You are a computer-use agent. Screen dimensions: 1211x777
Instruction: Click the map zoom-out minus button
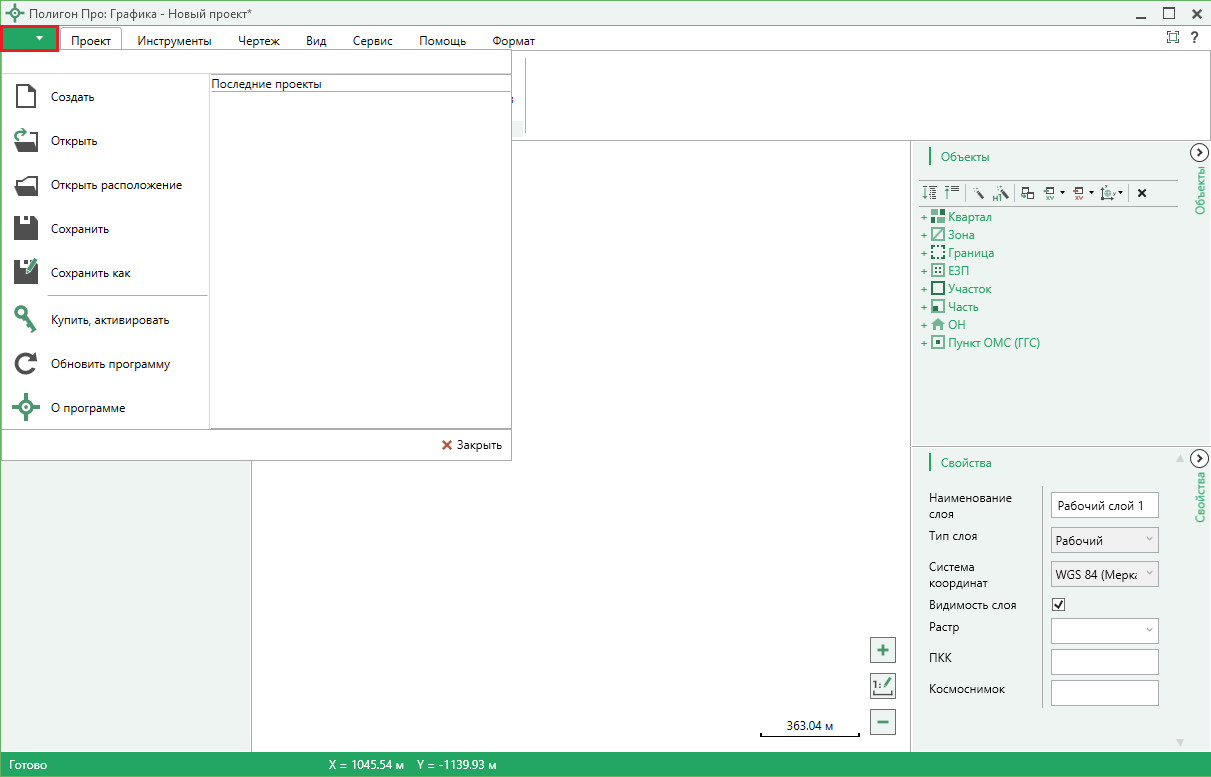(x=883, y=721)
